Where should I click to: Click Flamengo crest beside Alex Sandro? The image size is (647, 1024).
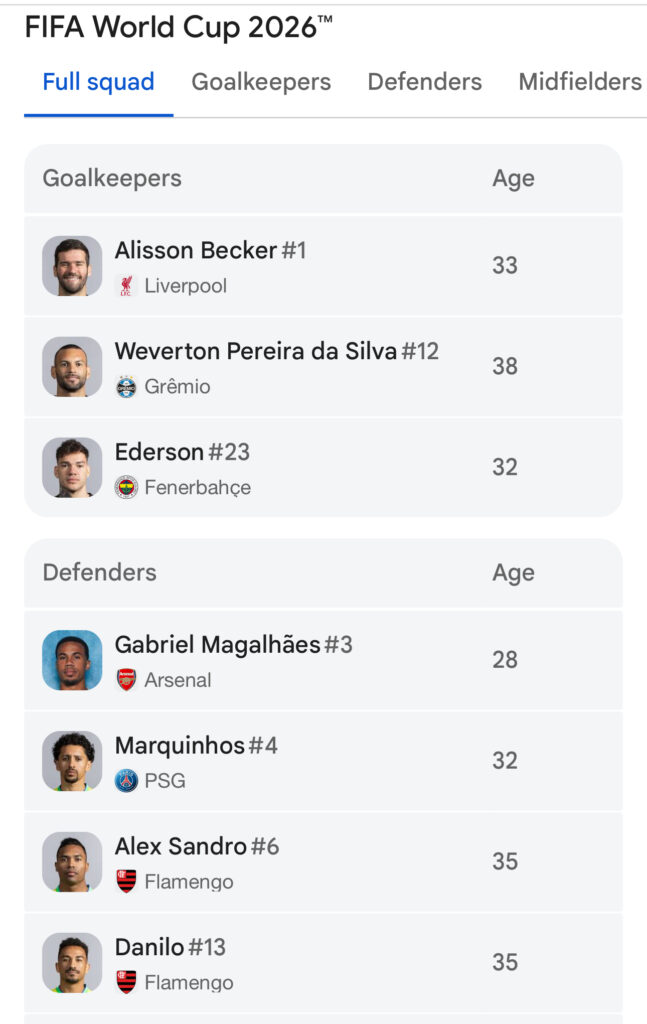point(126,881)
